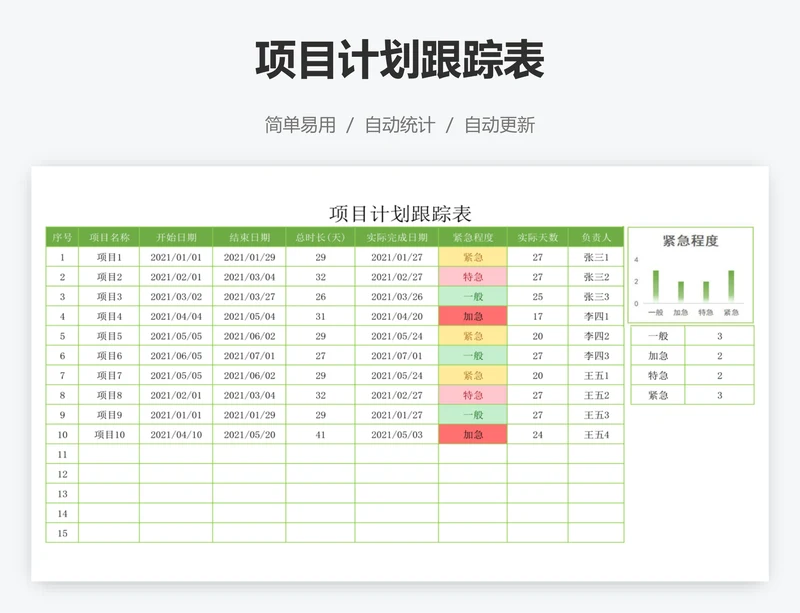Click the pink 特急 cell in 项目2 row

473,277
